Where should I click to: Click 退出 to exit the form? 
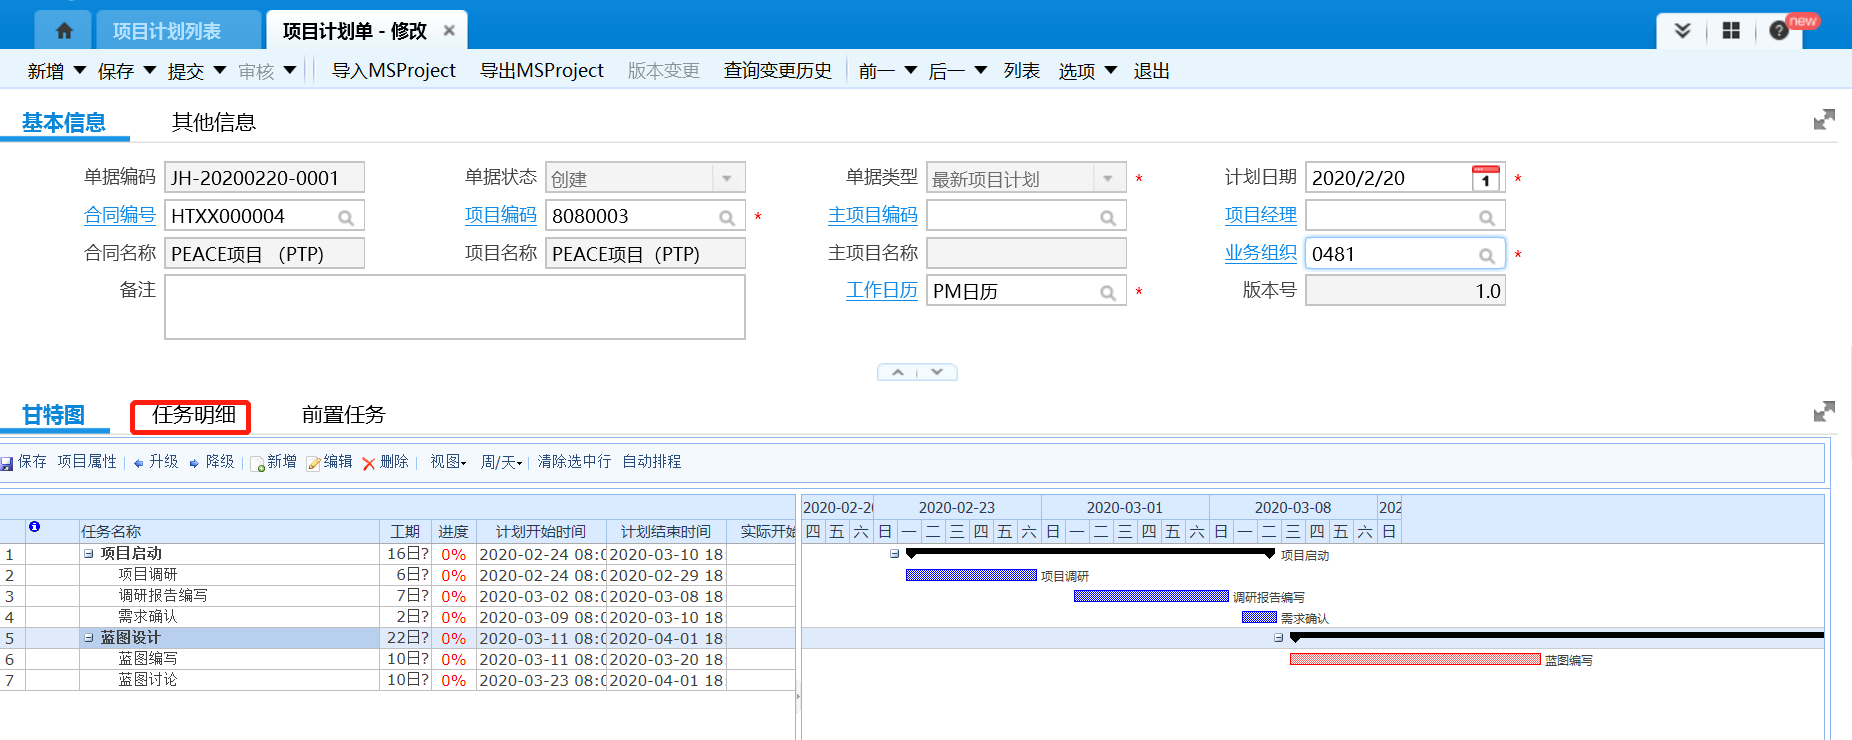tap(1152, 71)
